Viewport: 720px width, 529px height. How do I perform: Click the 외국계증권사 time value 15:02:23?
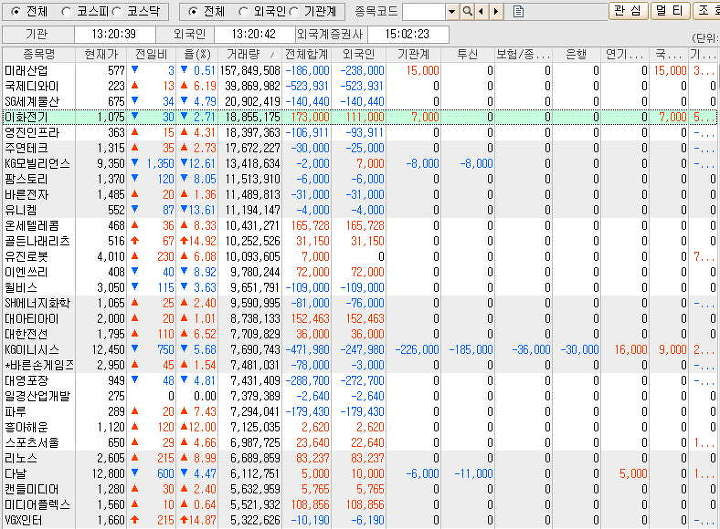[407, 34]
